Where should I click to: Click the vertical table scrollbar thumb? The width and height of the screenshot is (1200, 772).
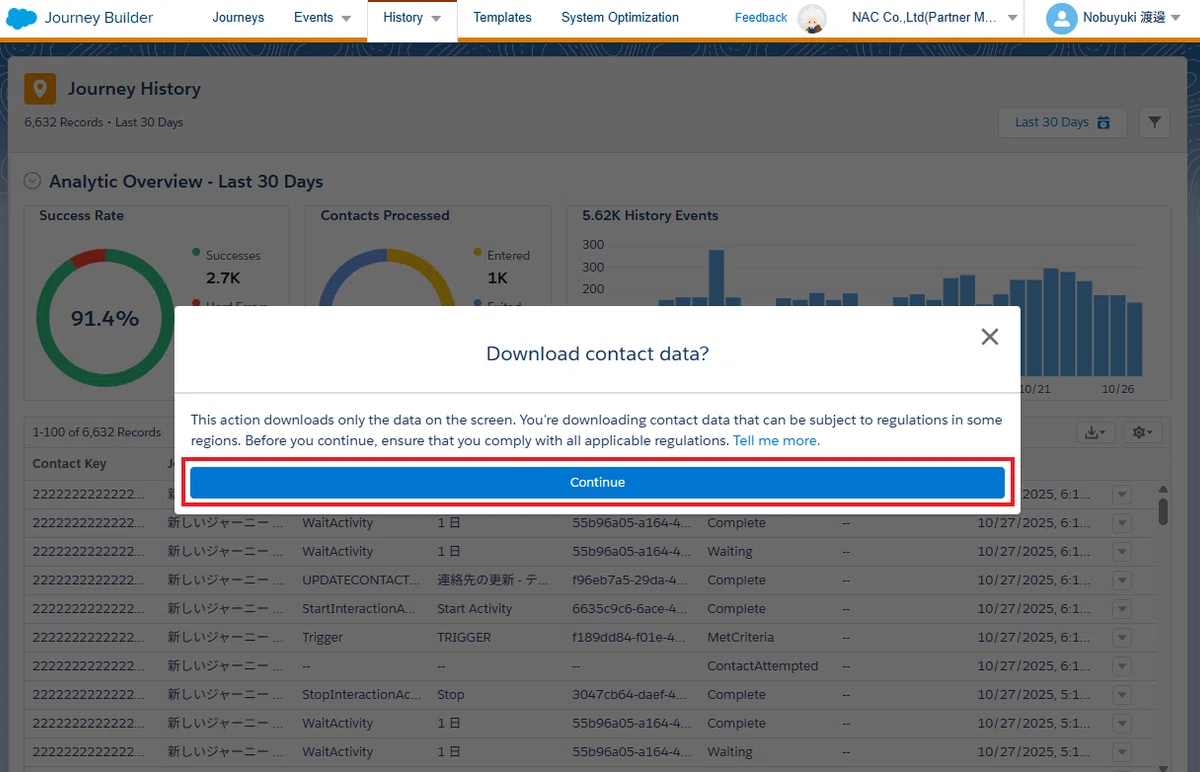(1163, 511)
